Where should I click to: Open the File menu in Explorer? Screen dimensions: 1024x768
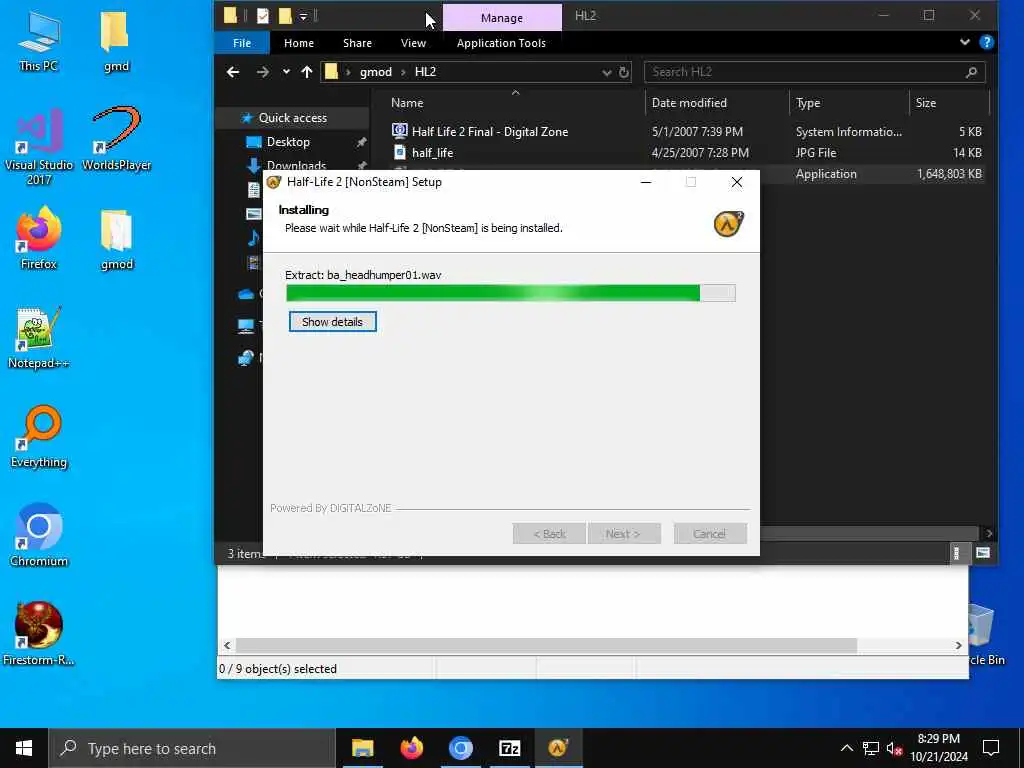tap(242, 43)
